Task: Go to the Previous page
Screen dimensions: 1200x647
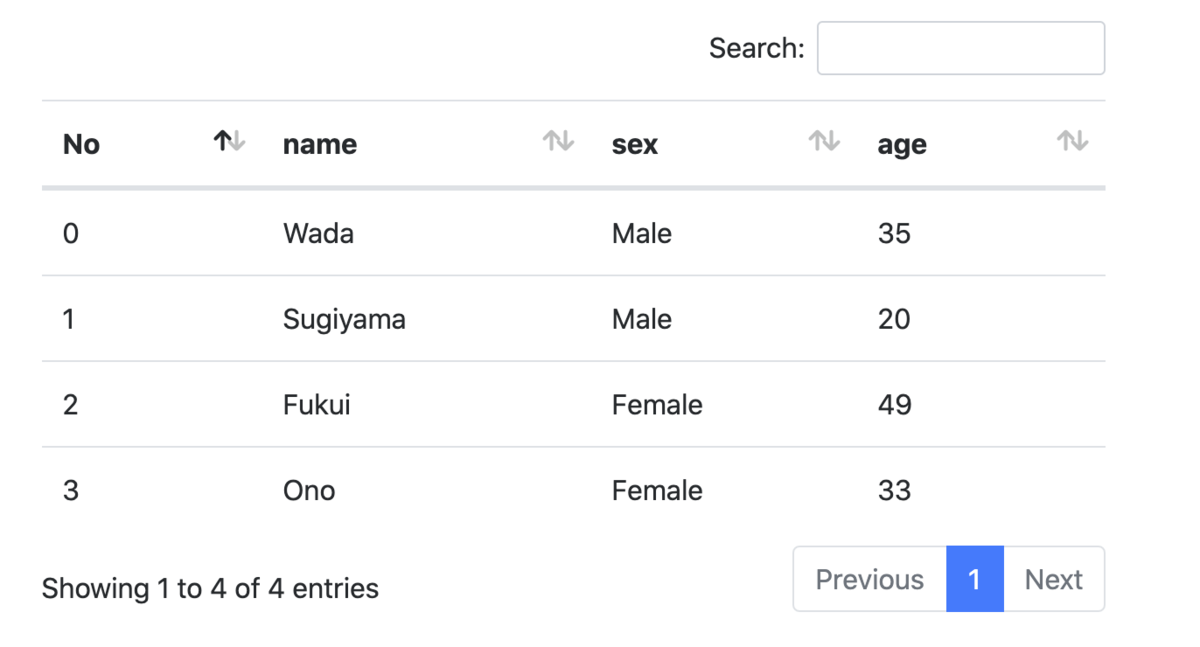Action: click(870, 579)
